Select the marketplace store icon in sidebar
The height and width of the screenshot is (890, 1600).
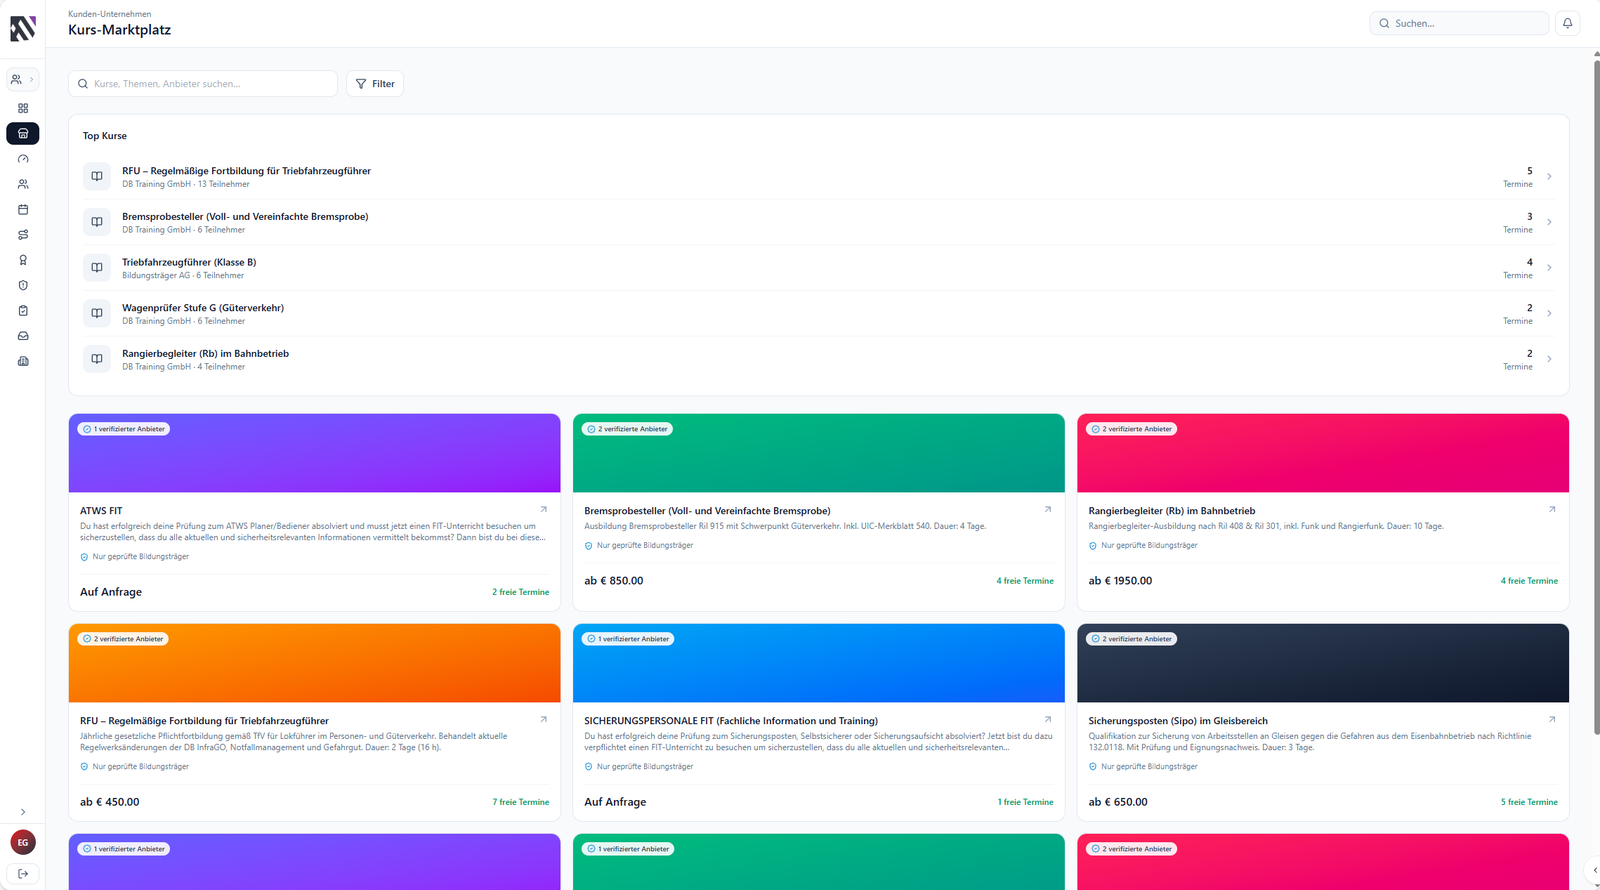[x=23, y=133]
